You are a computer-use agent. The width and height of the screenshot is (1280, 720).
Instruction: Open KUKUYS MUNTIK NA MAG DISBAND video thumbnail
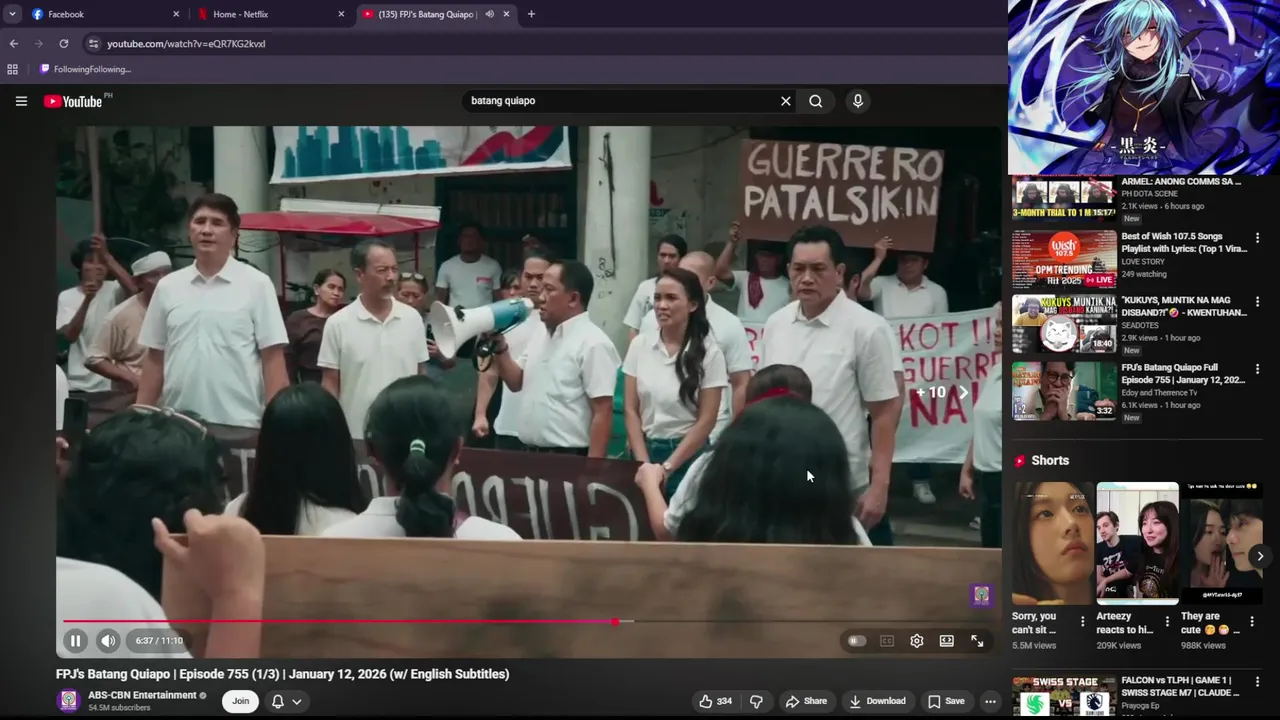click(1064, 323)
